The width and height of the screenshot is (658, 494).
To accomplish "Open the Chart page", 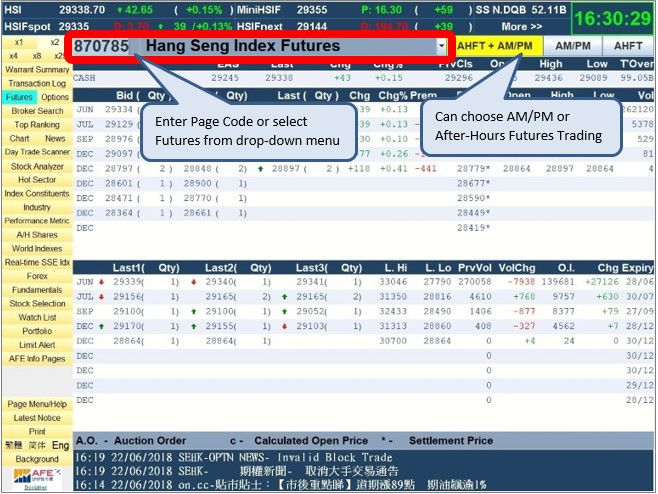I will [x=19, y=139].
